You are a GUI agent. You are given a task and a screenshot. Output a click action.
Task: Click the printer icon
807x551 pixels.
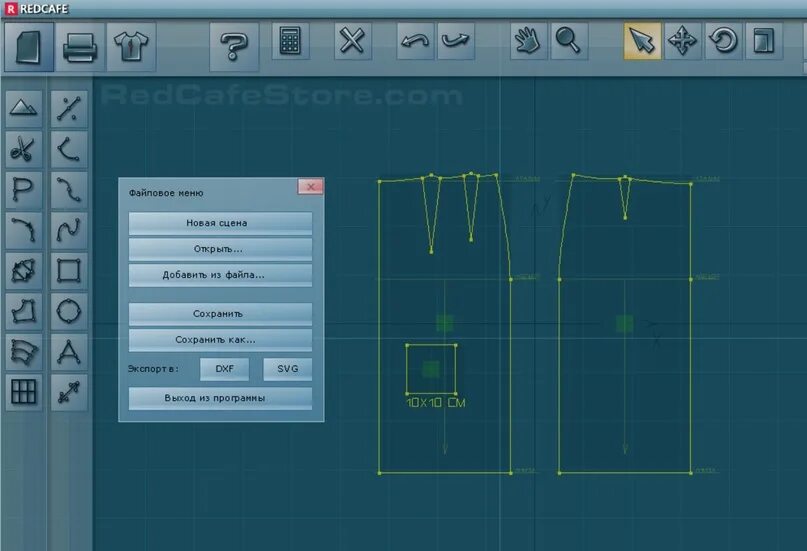(80, 47)
